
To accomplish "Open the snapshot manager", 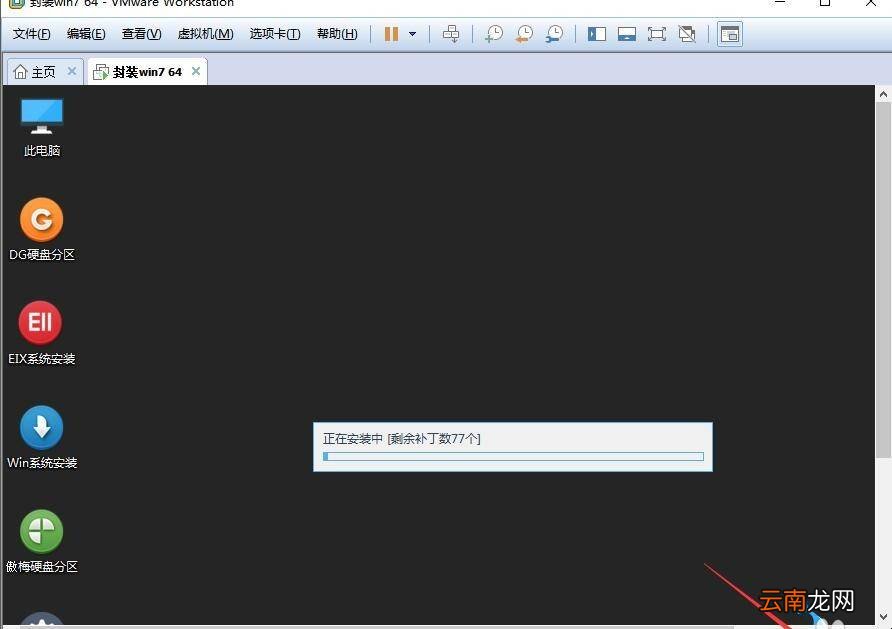I will point(554,34).
